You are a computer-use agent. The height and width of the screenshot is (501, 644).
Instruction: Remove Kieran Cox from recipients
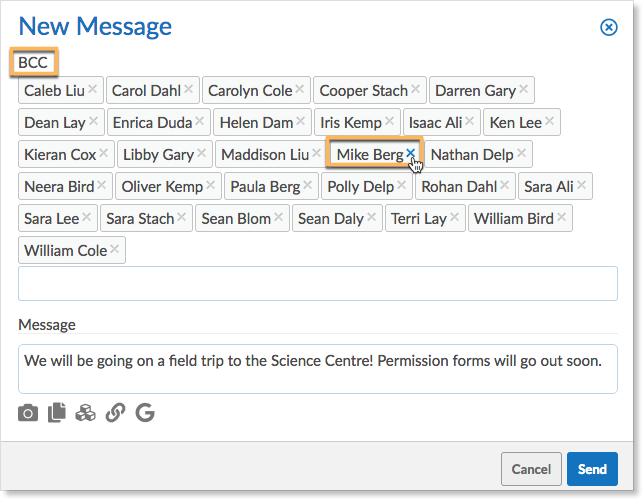[x=104, y=153]
